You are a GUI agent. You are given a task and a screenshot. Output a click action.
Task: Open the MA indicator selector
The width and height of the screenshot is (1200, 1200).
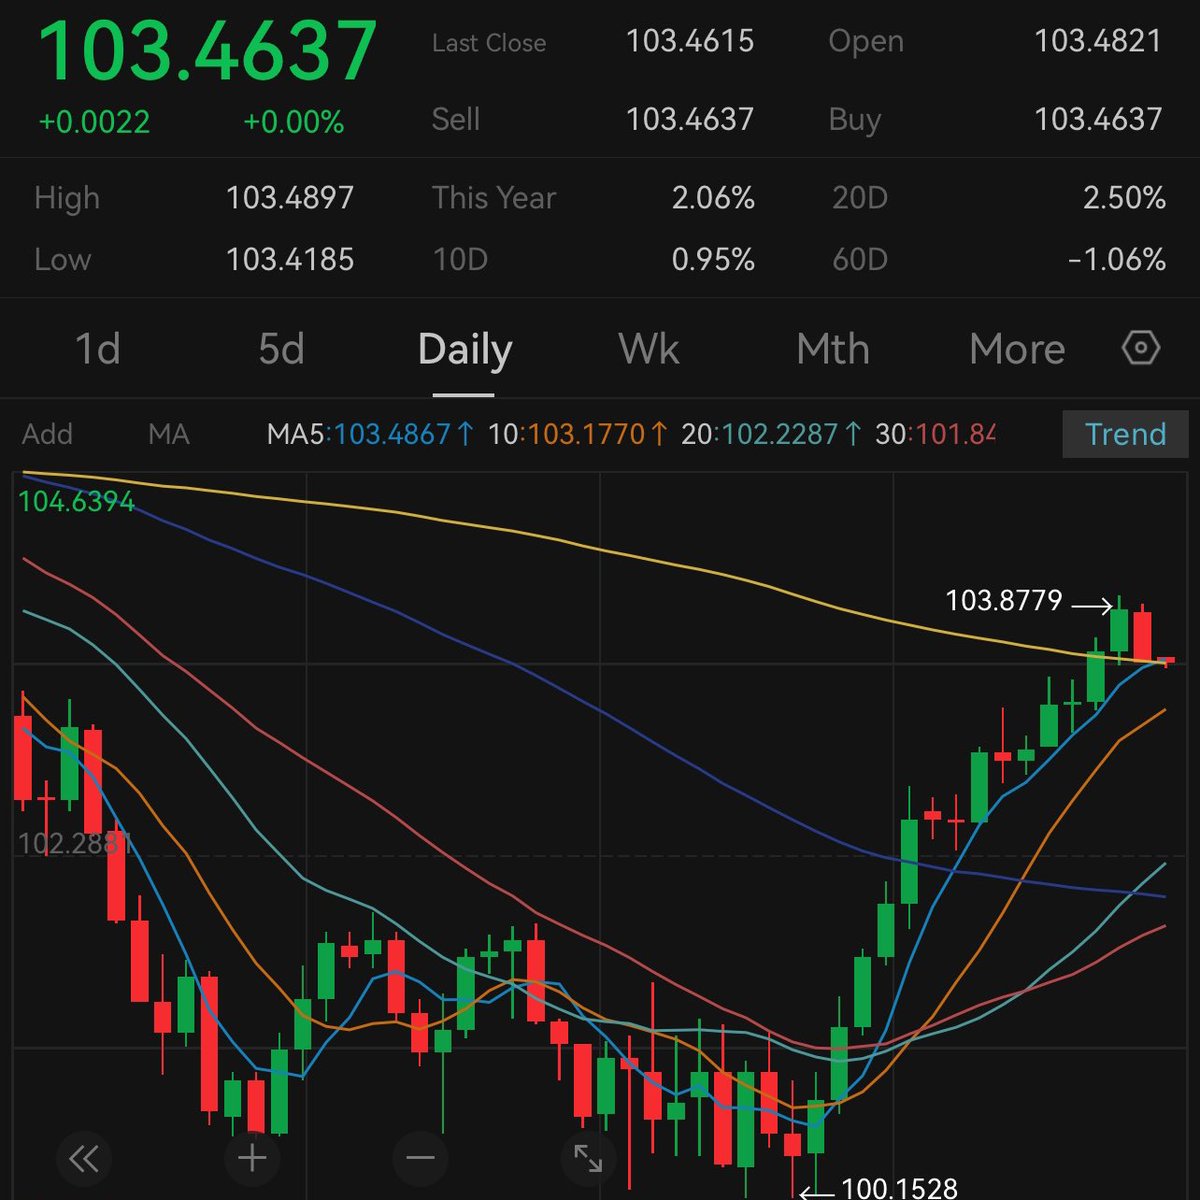click(168, 434)
